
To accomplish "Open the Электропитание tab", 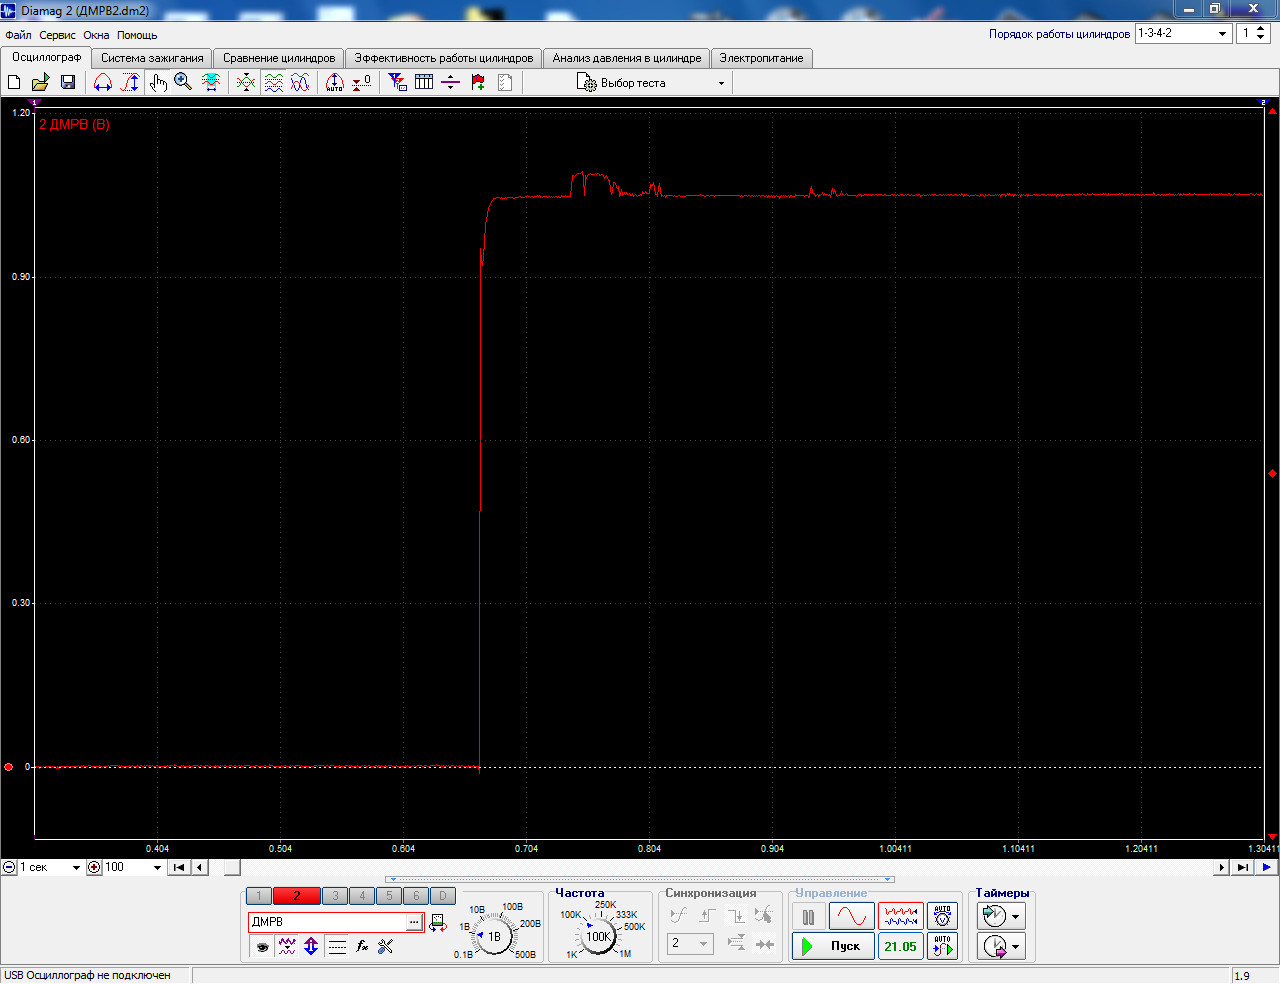I will pyautogui.click(x=761, y=58).
